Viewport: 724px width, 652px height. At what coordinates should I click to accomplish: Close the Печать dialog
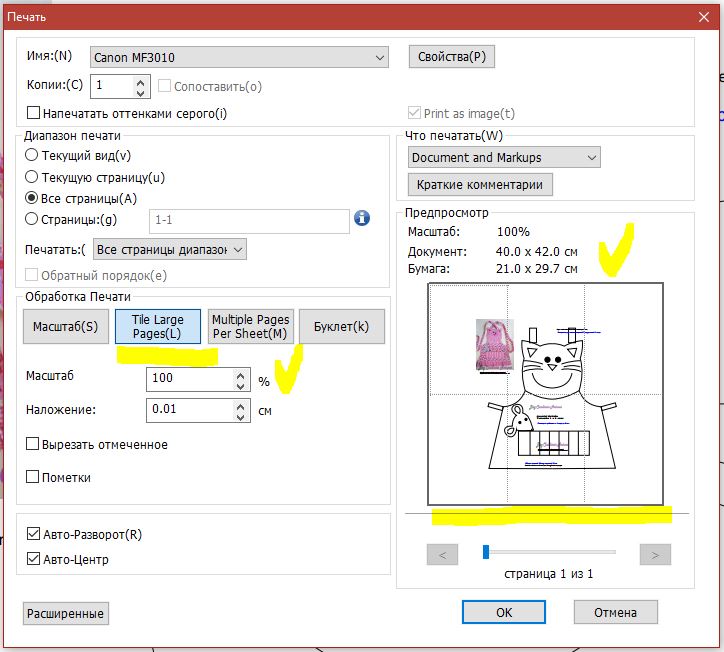tap(704, 17)
